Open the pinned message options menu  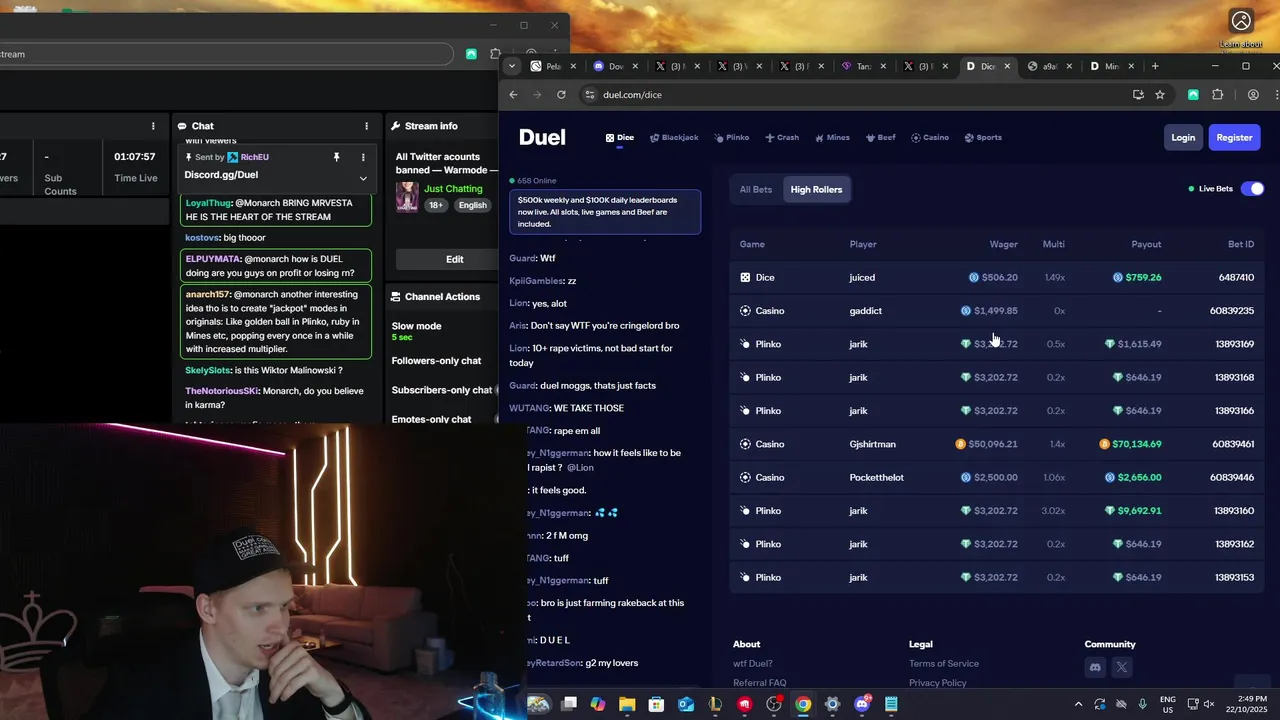(x=363, y=157)
